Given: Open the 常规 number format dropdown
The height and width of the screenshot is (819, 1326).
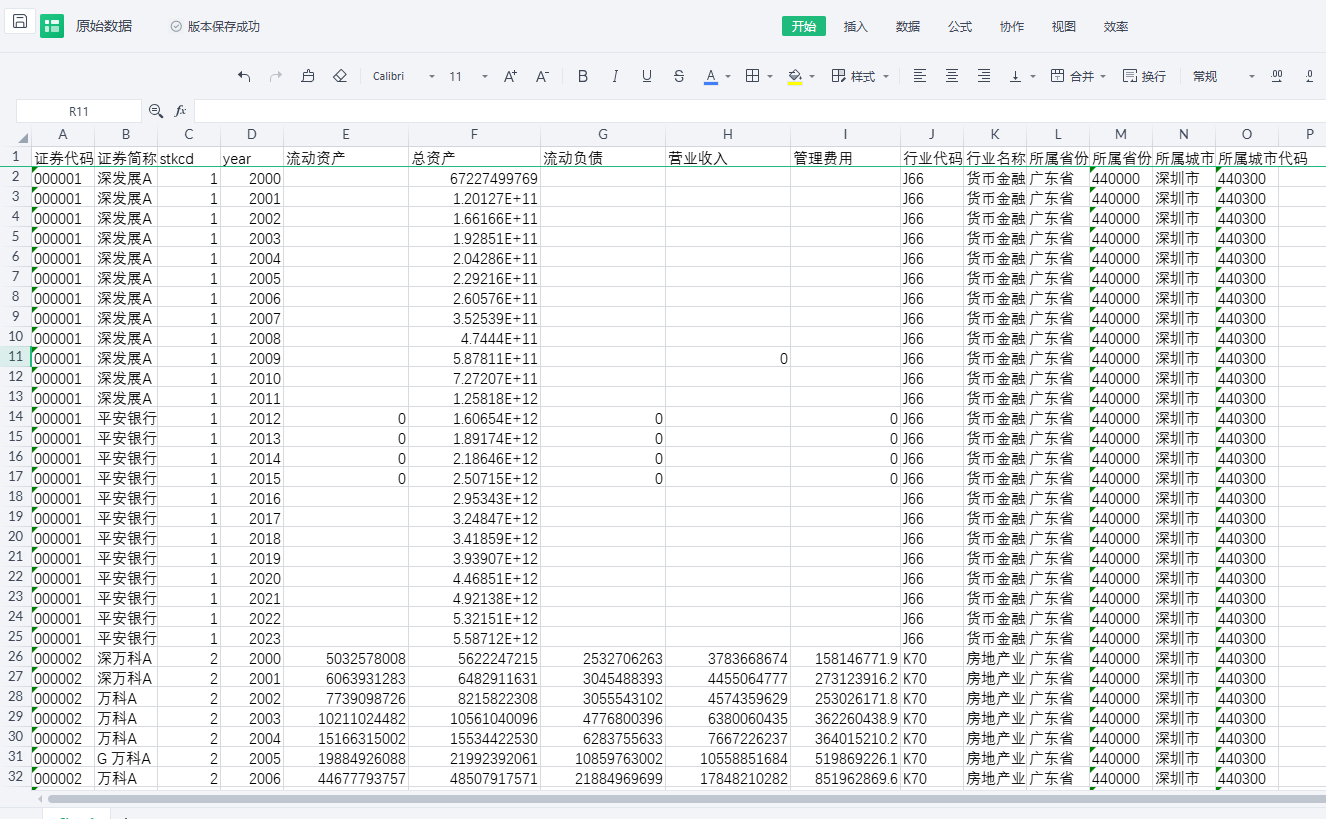Looking at the screenshot, I should pos(1223,76).
